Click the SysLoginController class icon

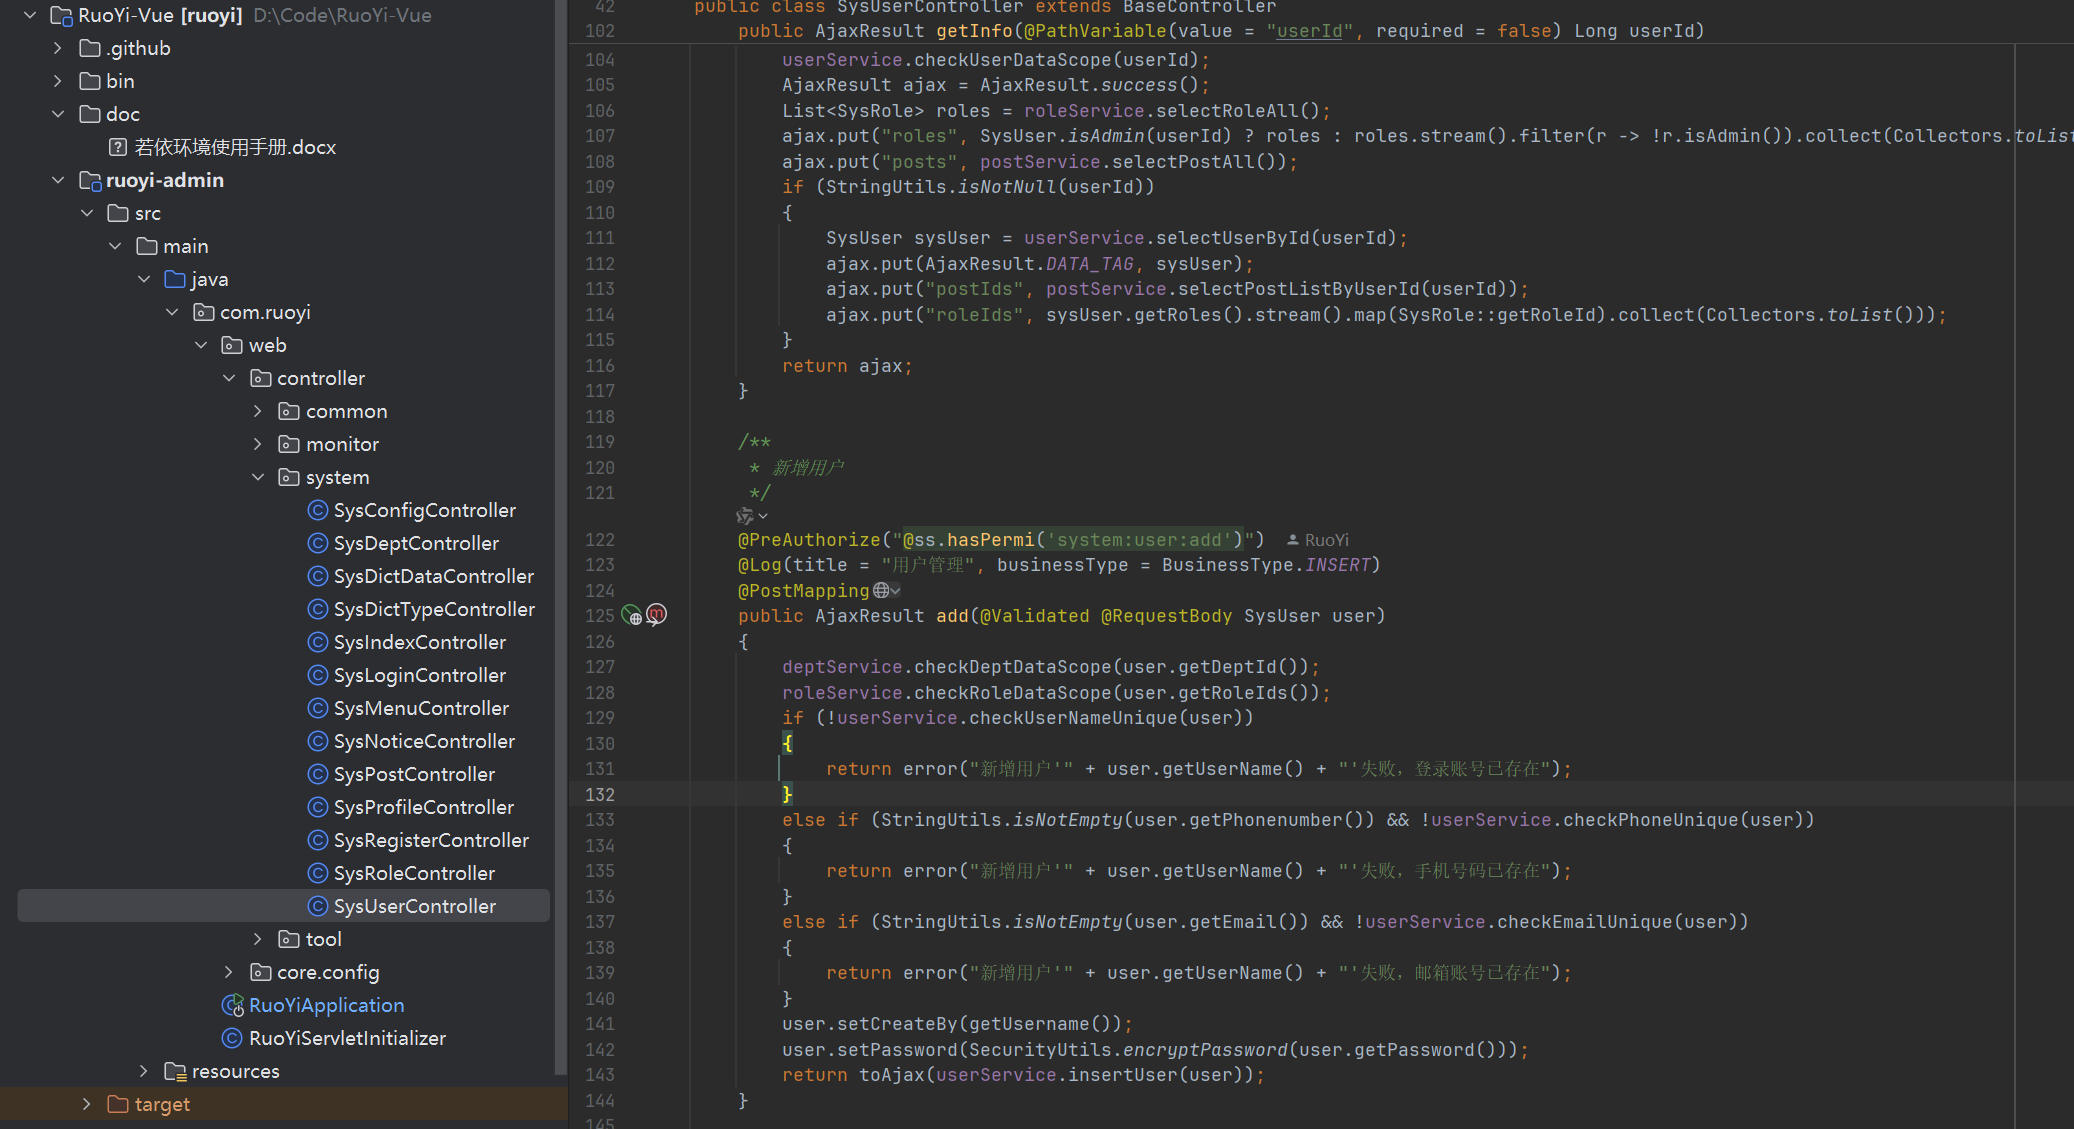(x=318, y=675)
